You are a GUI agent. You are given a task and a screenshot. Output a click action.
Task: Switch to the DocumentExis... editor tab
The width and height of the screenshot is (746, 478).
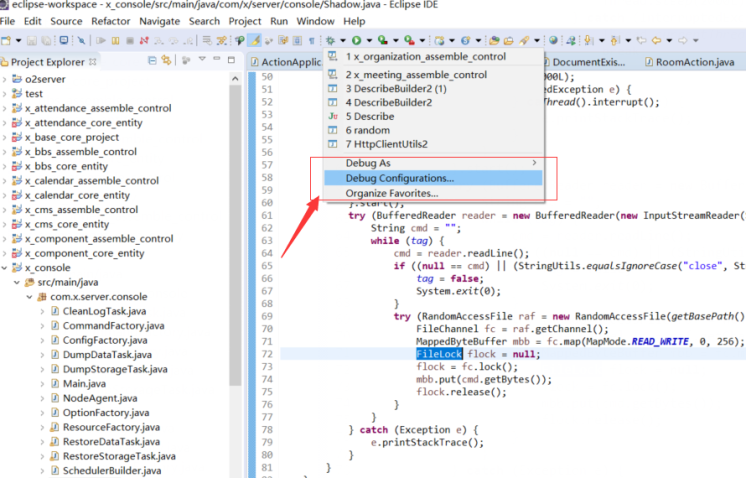tap(585, 62)
